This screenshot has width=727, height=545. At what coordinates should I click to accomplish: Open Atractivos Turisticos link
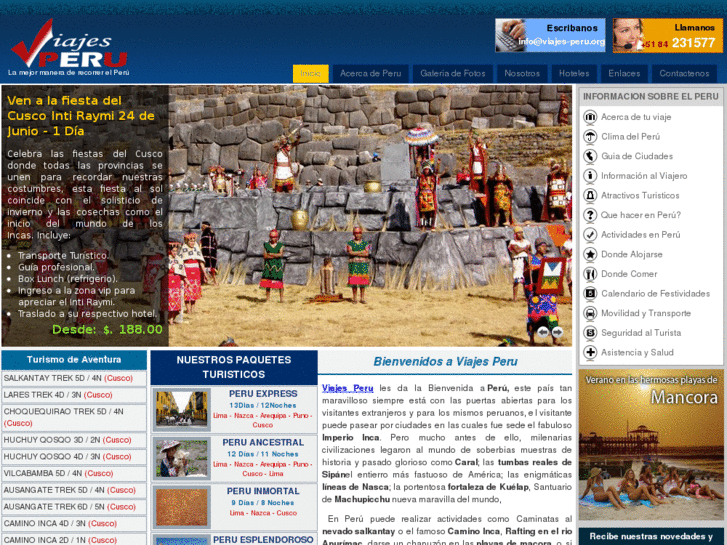click(x=640, y=195)
